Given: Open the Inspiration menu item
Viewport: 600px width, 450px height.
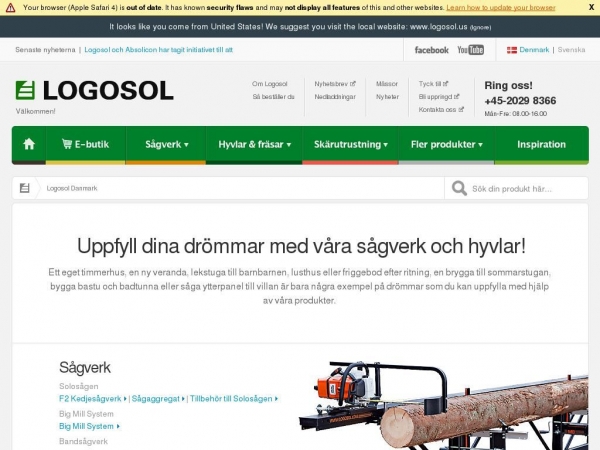Looking at the screenshot, I should point(541,144).
